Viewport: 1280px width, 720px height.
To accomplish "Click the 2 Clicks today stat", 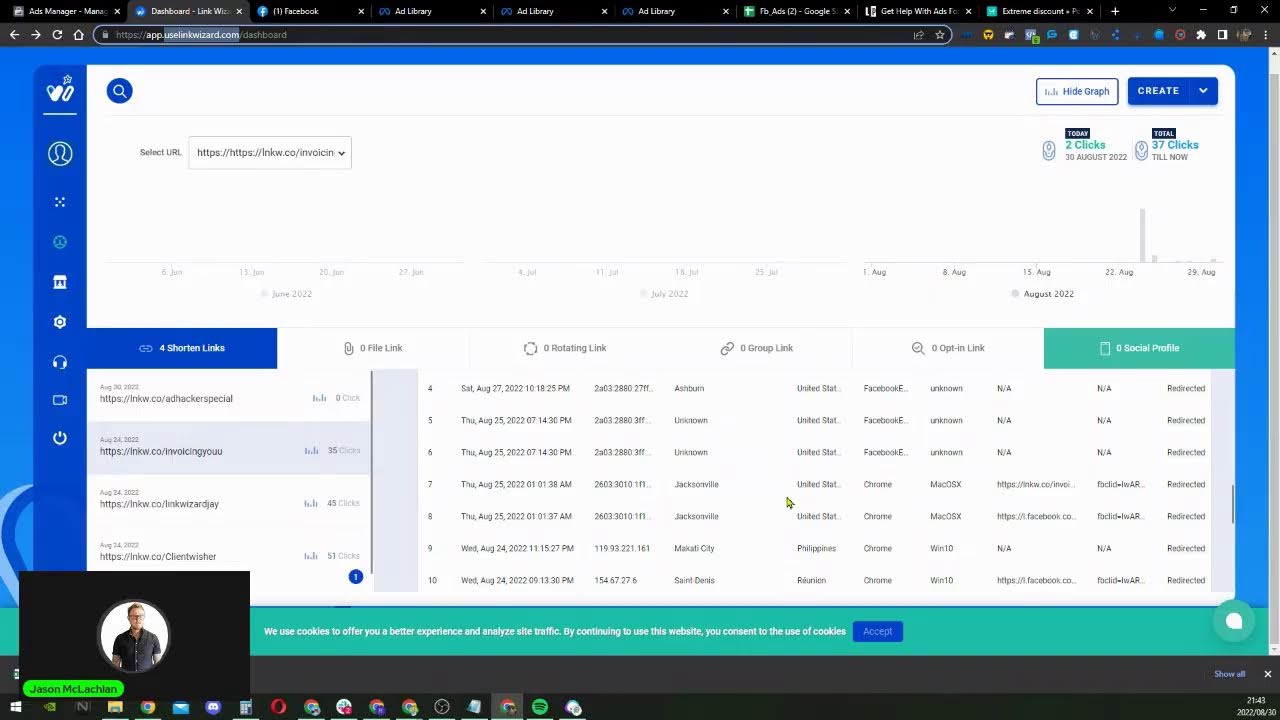I will click(x=1085, y=145).
